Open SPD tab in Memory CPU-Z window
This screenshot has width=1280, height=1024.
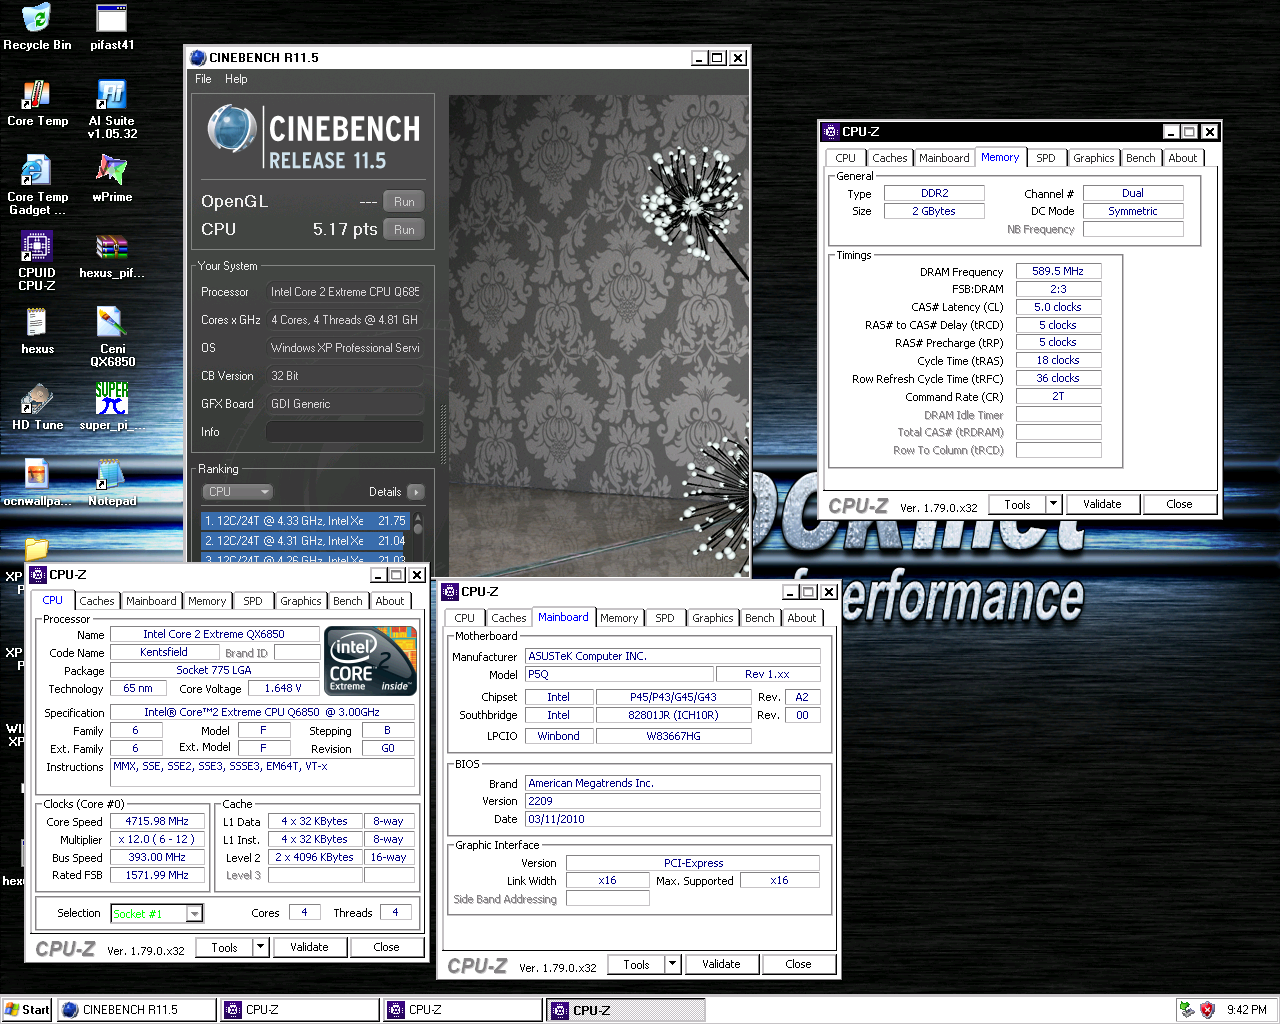pos(1046,158)
